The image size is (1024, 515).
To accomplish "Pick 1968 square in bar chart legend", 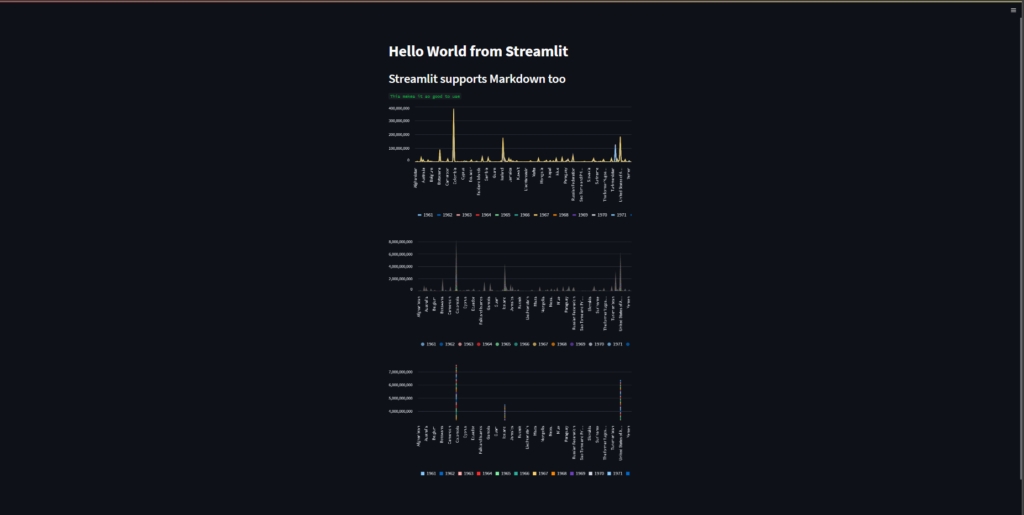I will click(553, 473).
